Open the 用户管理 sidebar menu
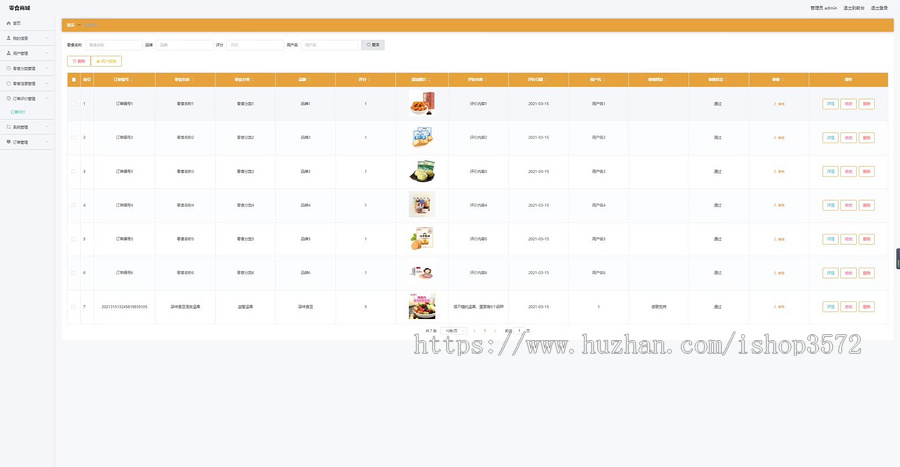This screenshot has height=467, width=900. [27, 53]
